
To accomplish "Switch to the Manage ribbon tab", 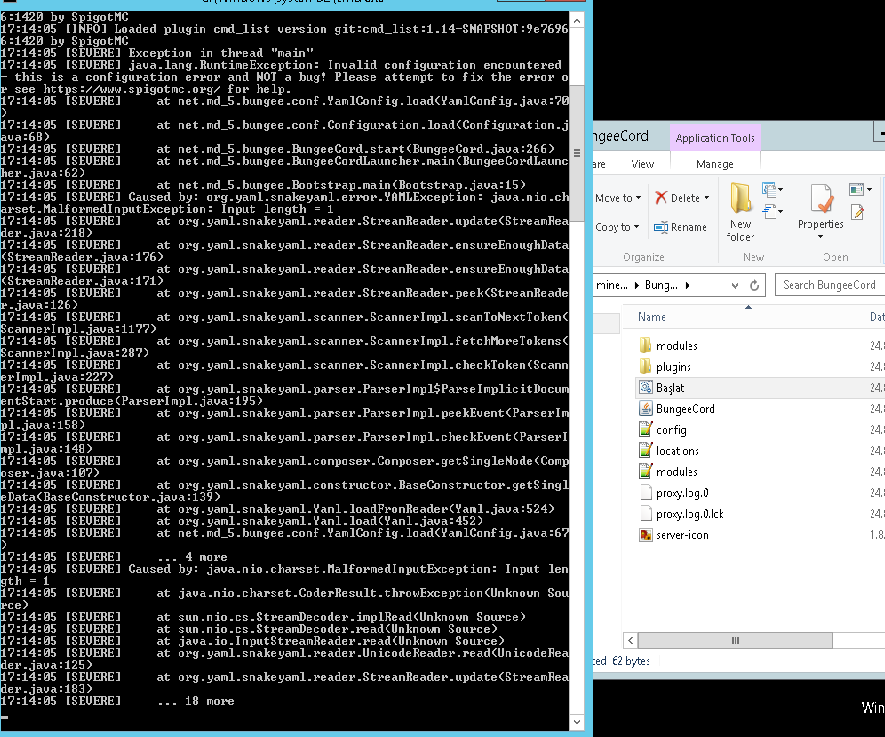I will click(715, 164).
